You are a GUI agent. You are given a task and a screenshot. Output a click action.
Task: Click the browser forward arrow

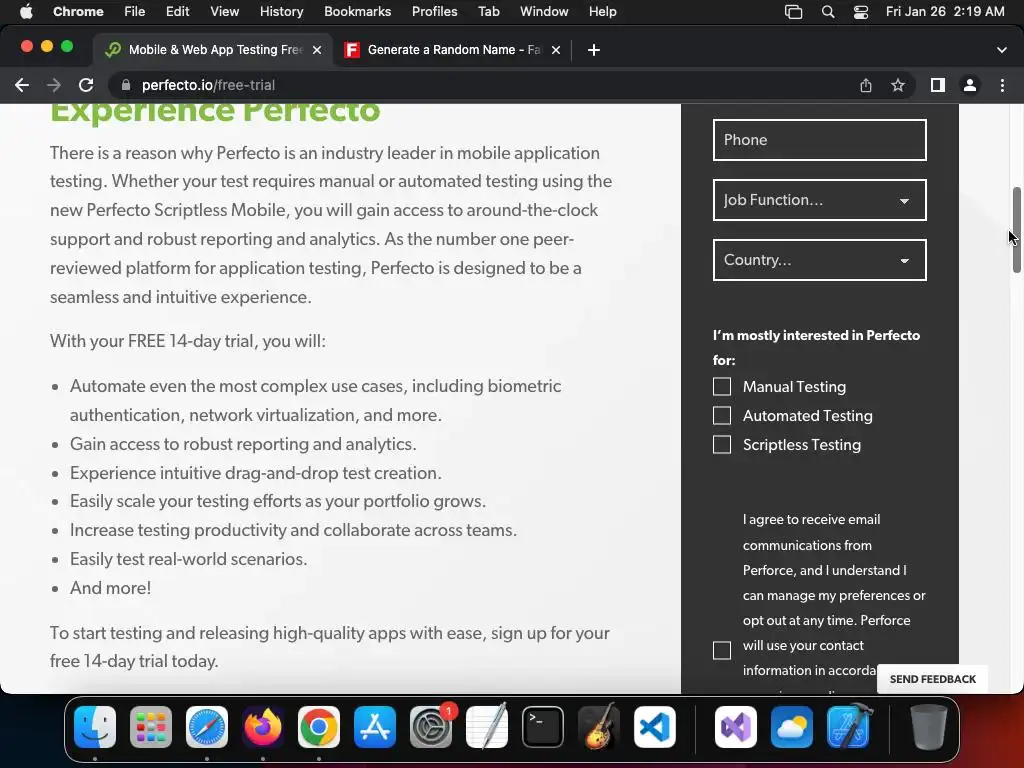click(x=54, y=86)
